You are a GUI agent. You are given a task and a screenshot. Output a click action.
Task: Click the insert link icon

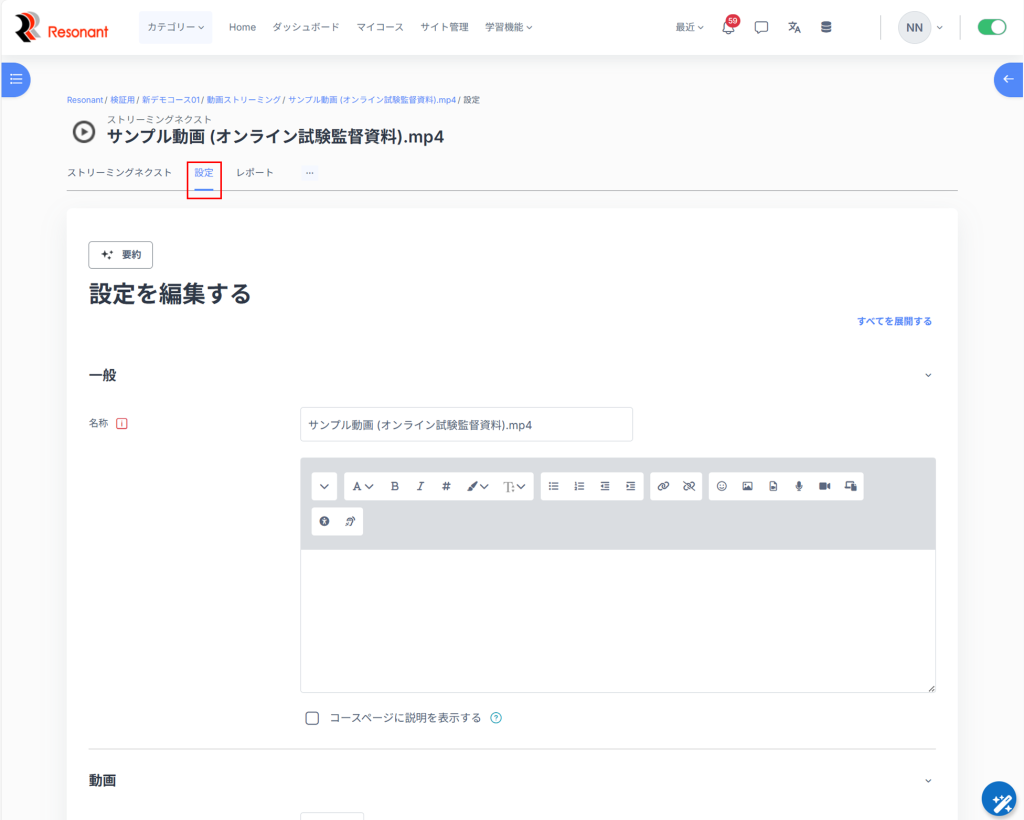pos(662,486)
